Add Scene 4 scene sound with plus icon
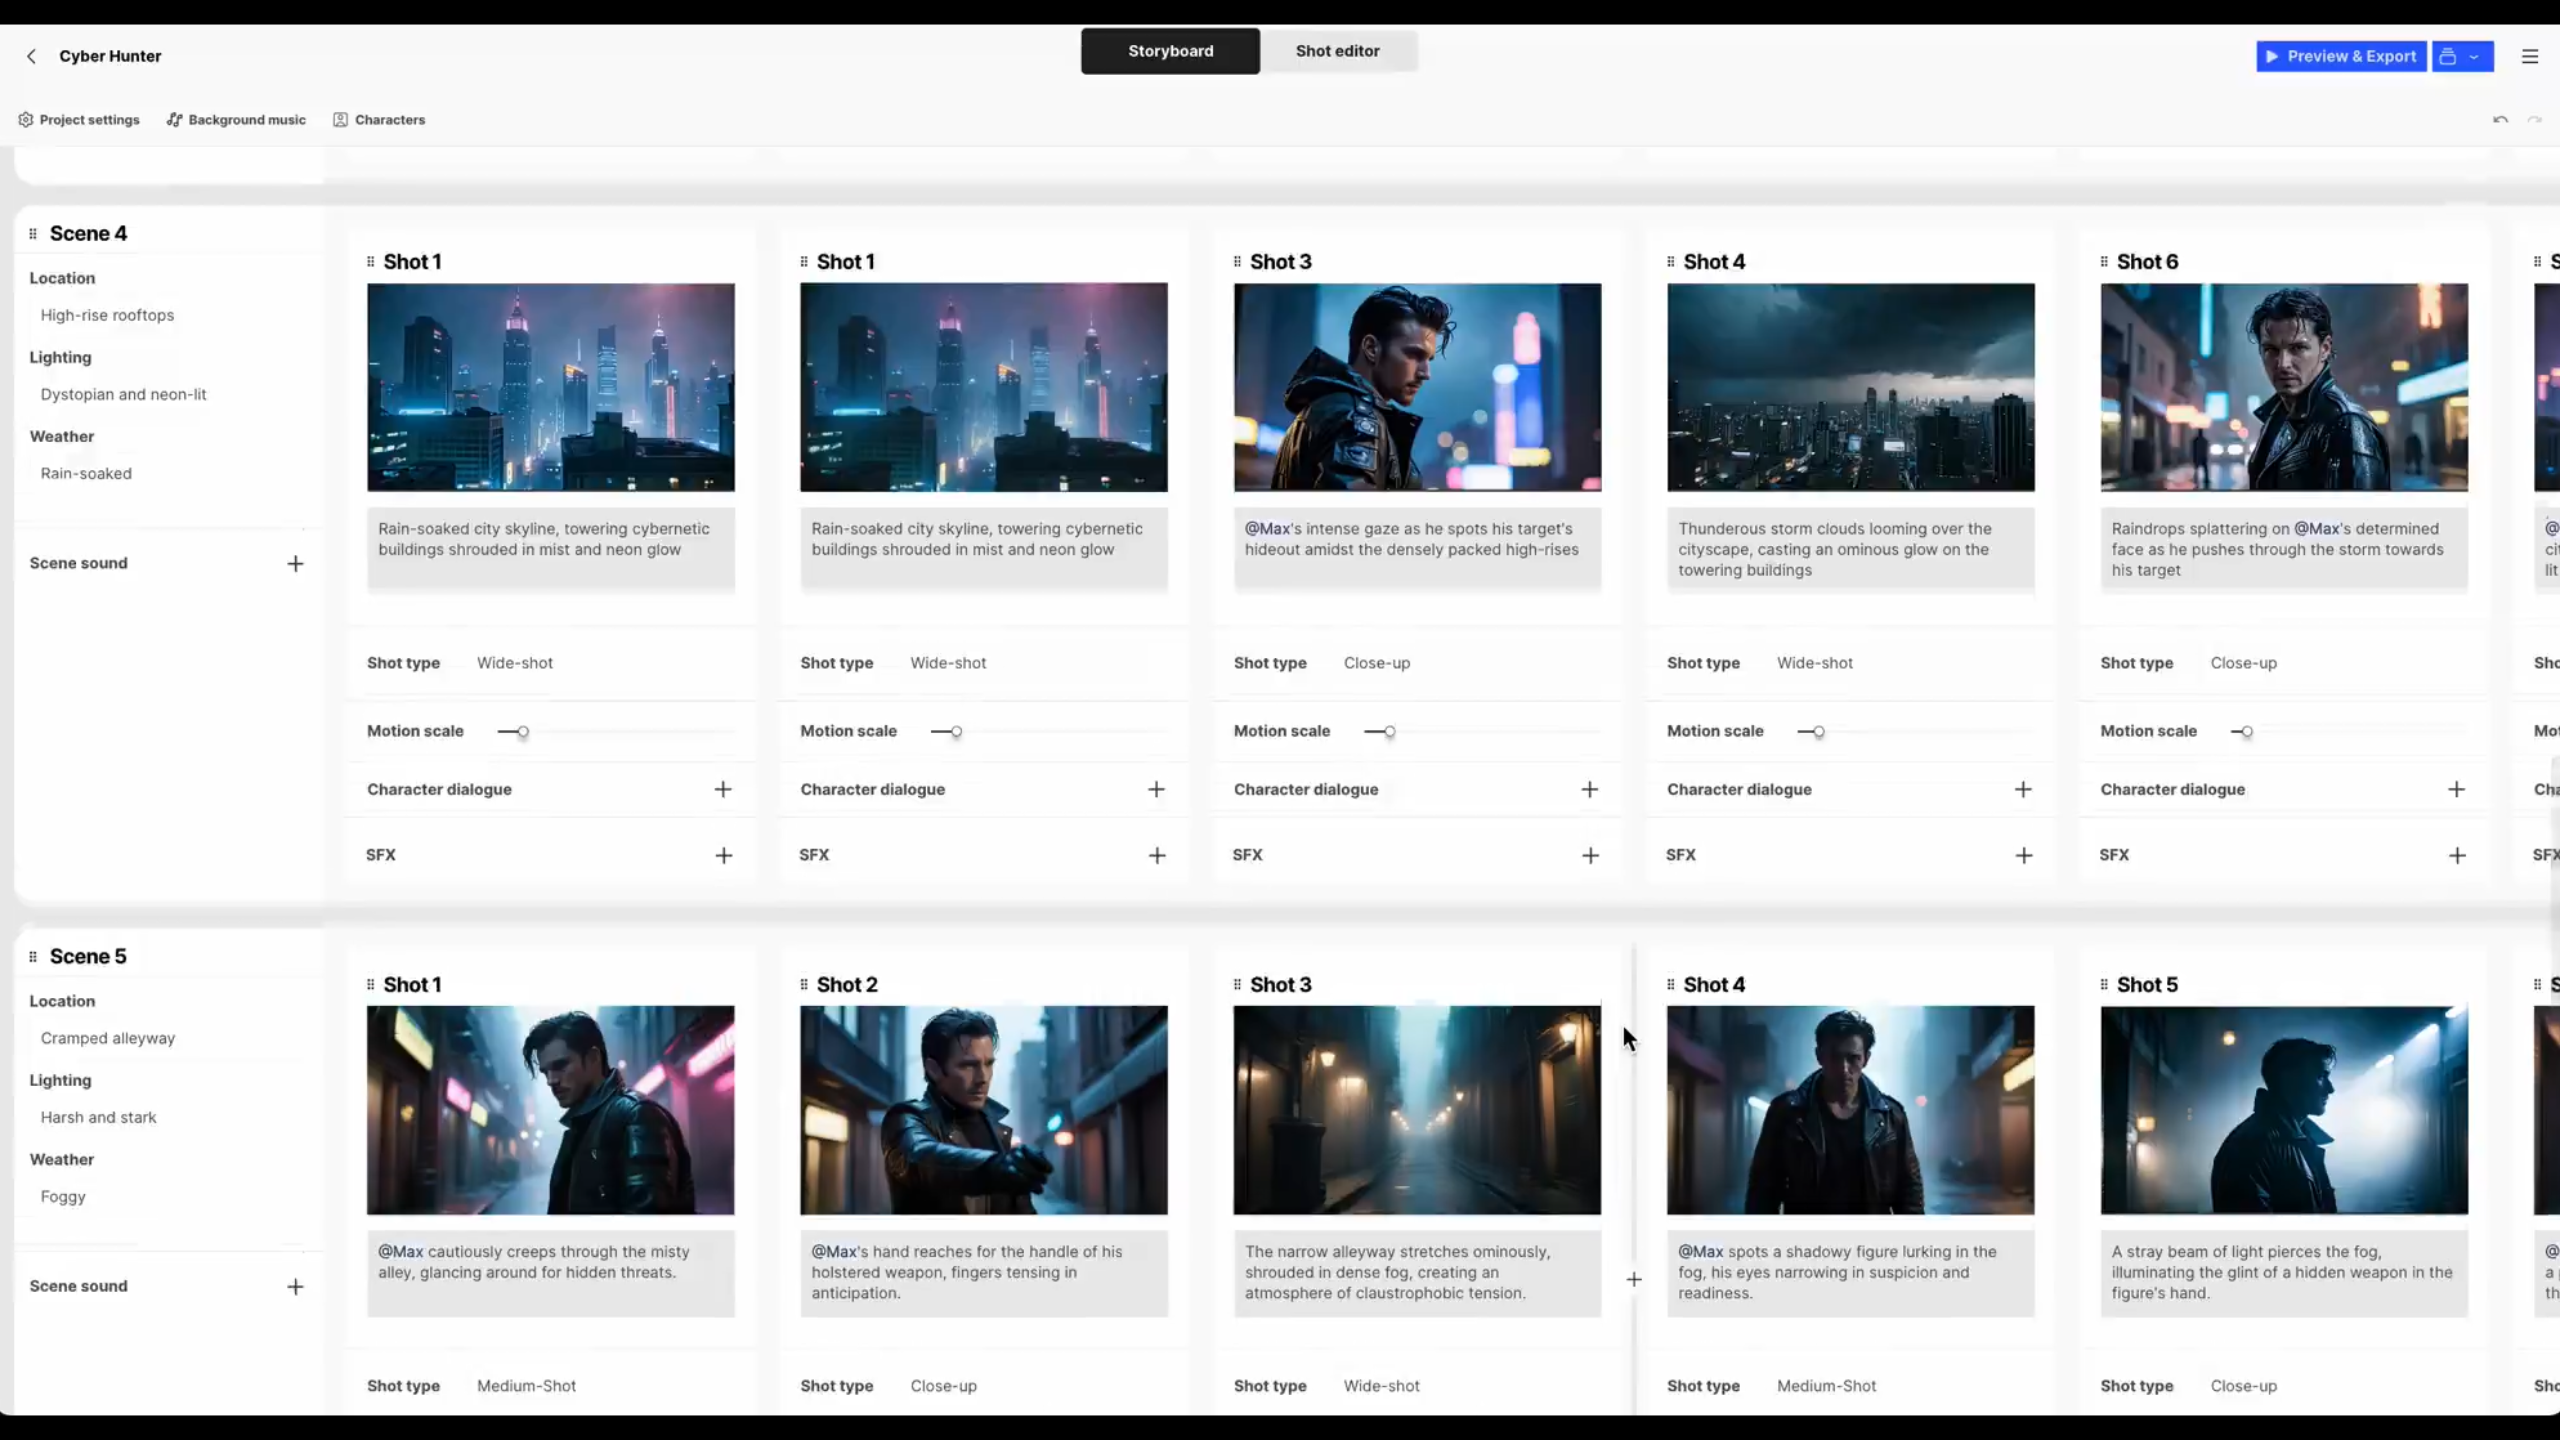2560x1440 pixels. click(295, 564)
